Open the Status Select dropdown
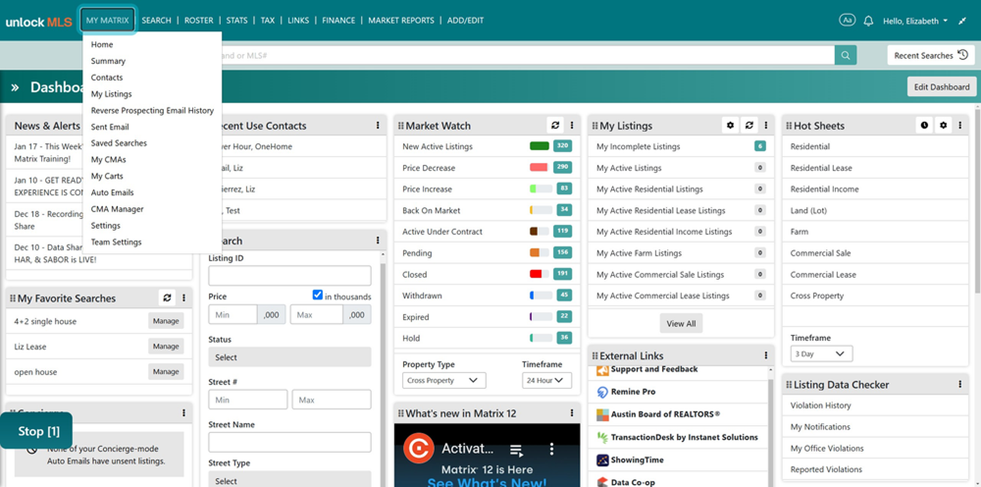The height and width of the screenshot is (487, 981). 290,357
